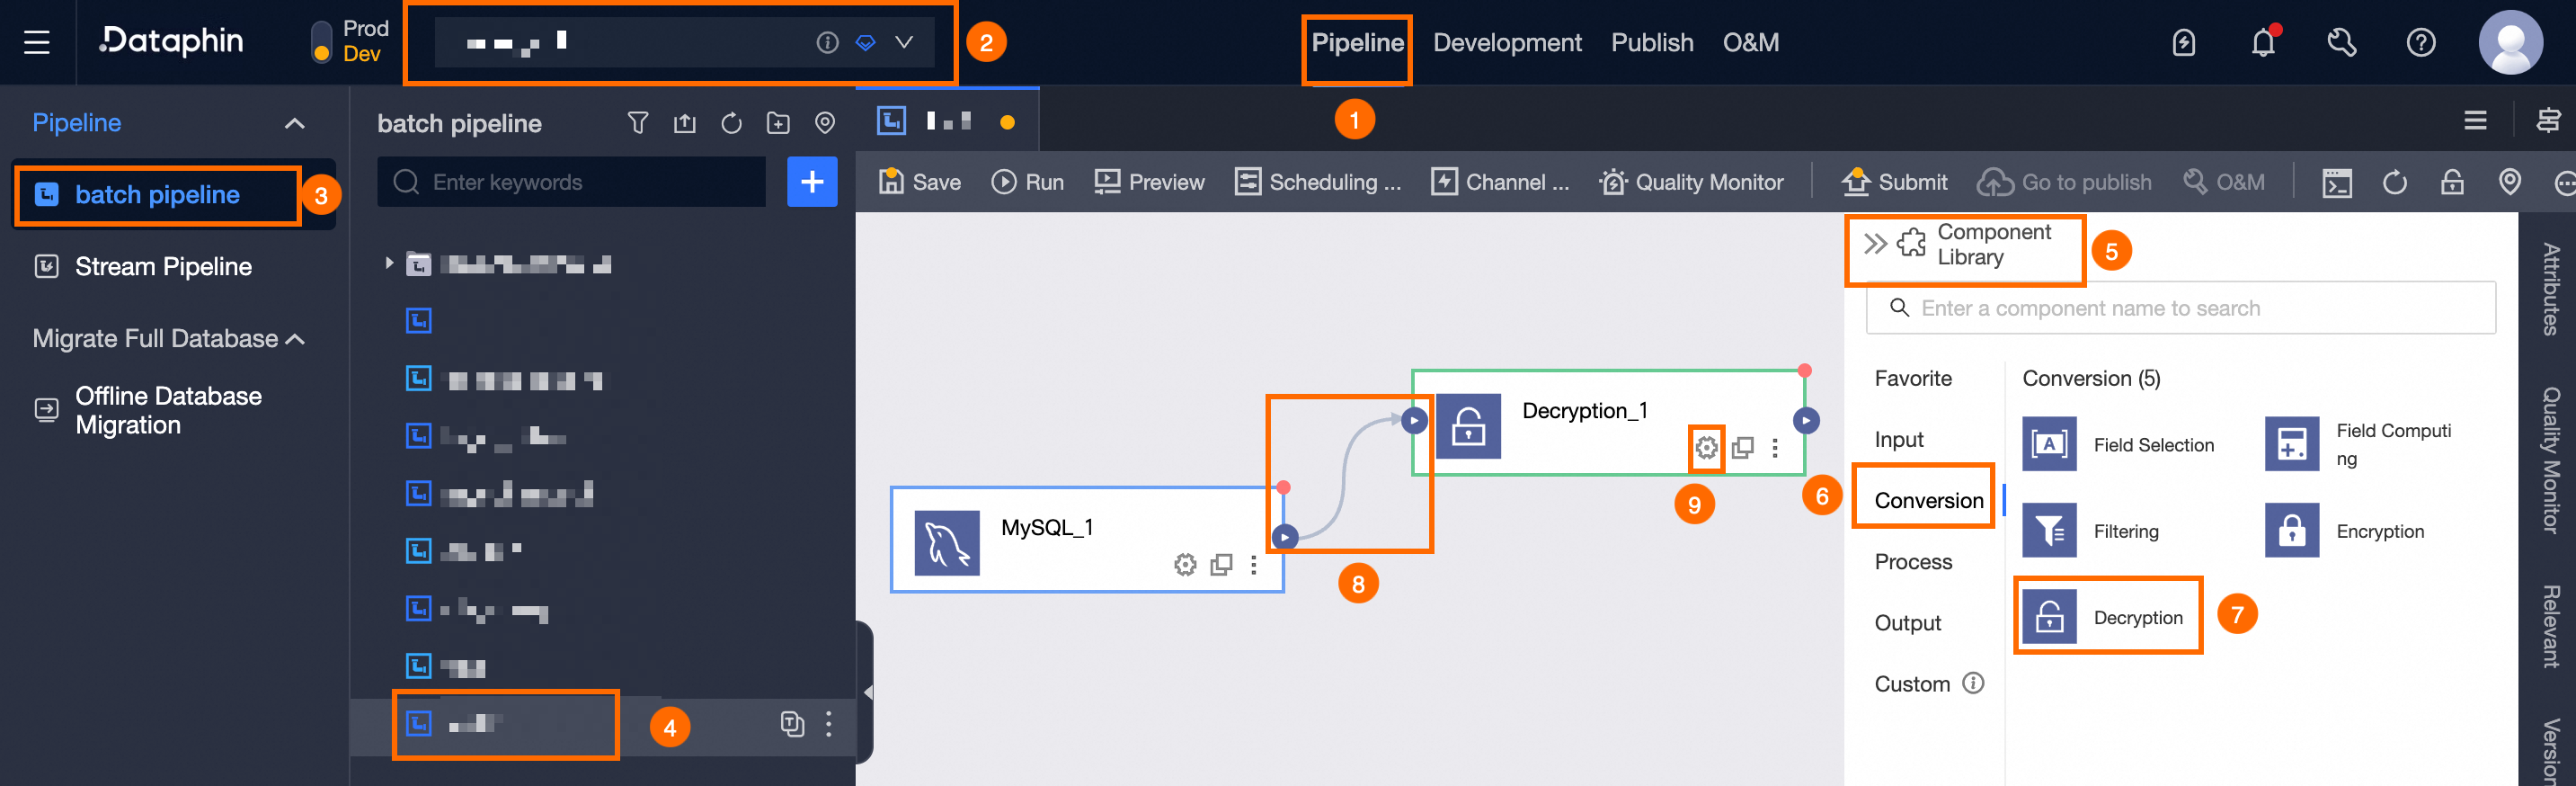
Task: Click the locate icon in batch pipeline panel
Action: [825, 123]
